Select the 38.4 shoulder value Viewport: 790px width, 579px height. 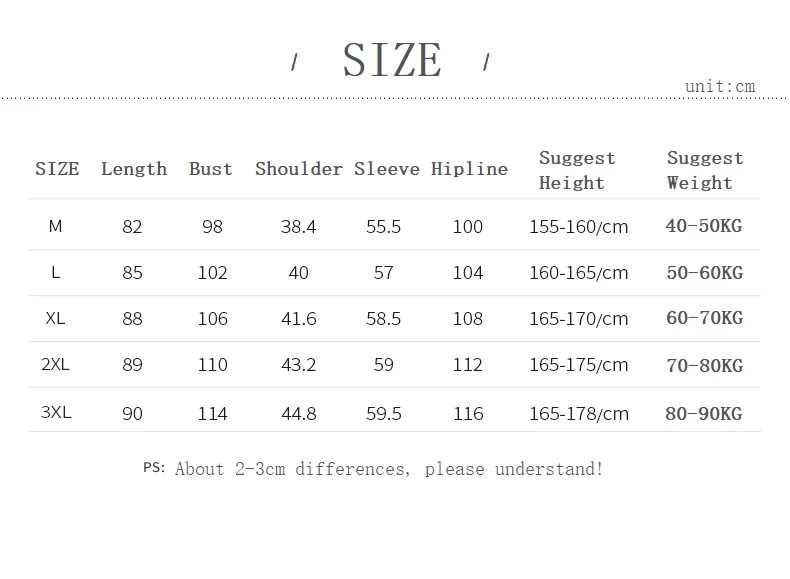(x=299, y=227)
